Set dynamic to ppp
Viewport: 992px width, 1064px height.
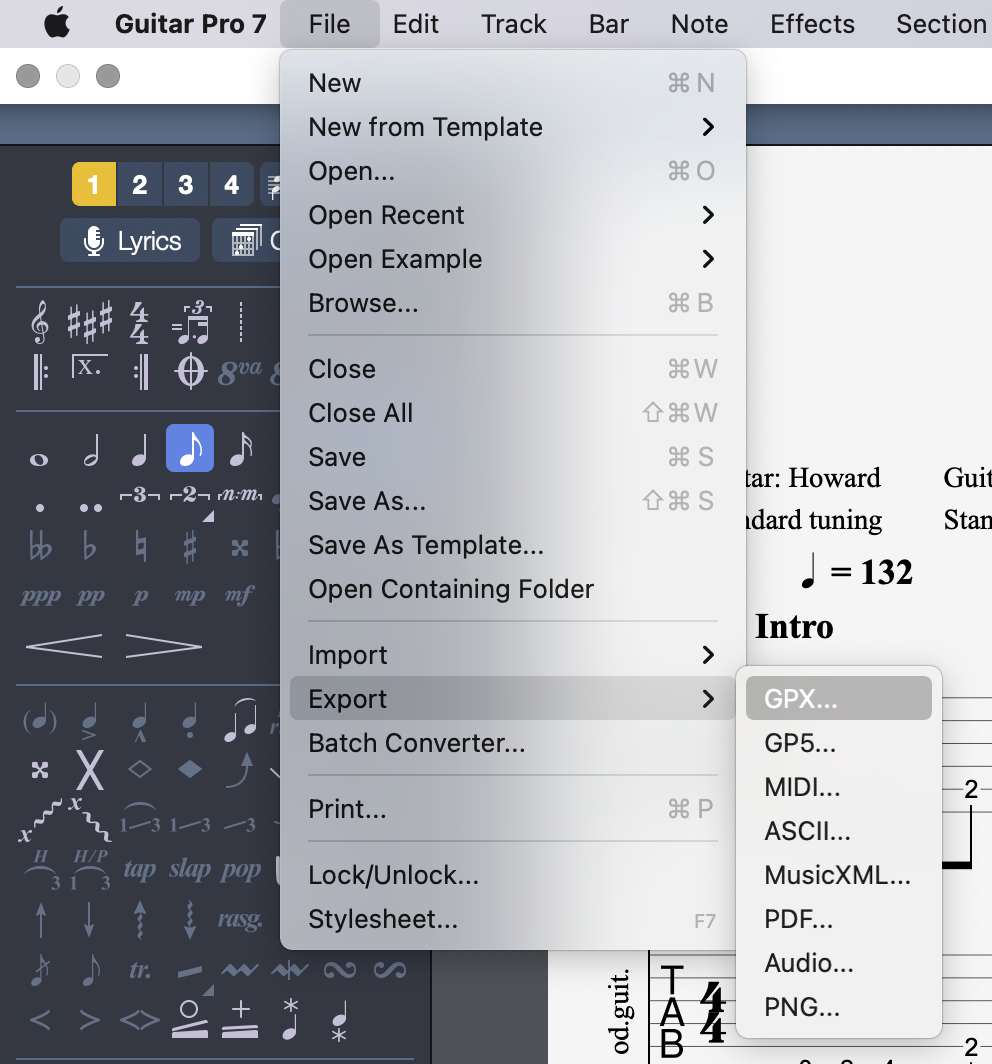(41, 596)
